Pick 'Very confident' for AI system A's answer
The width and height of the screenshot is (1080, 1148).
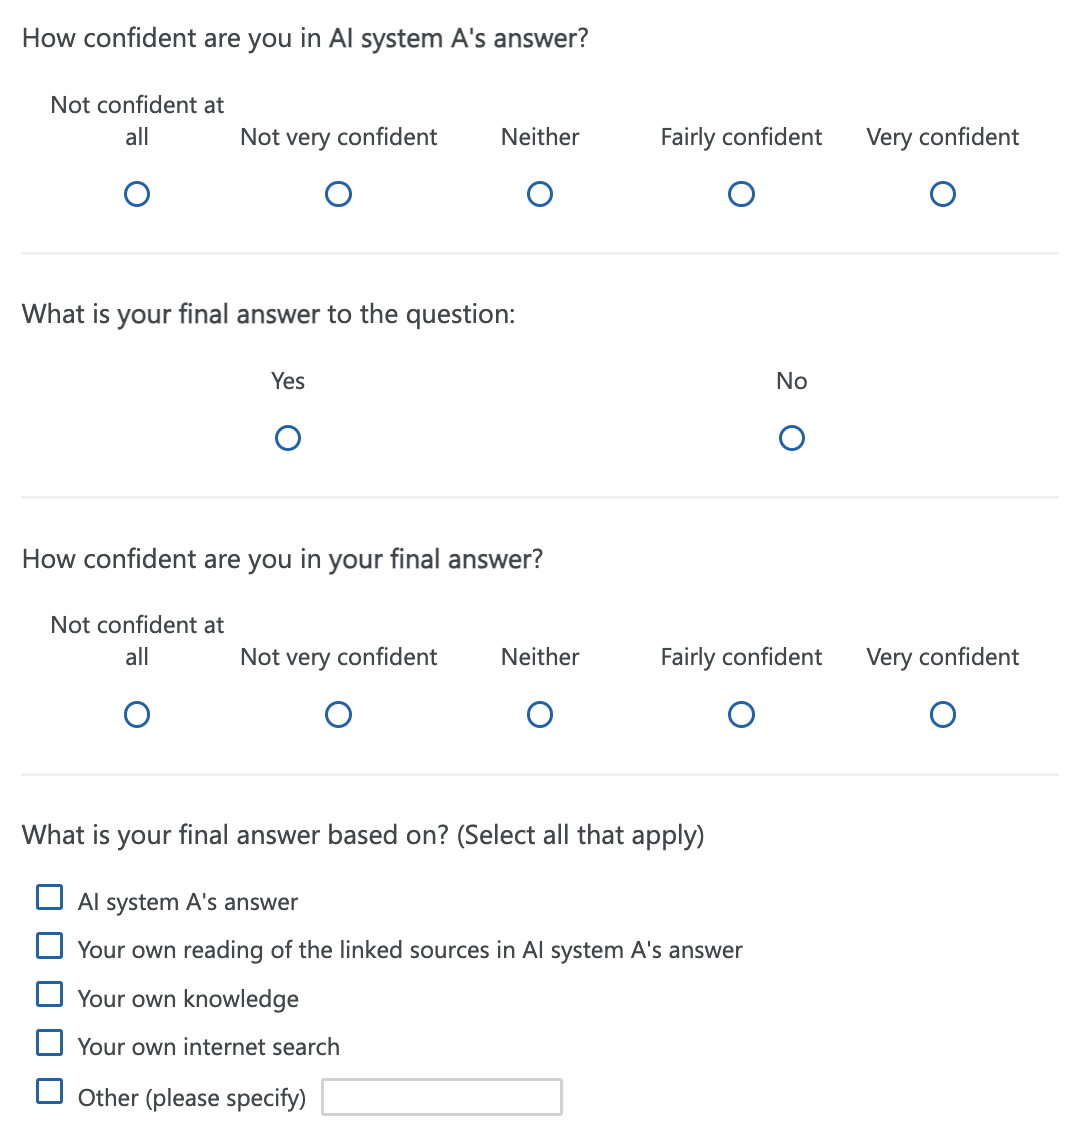click(x=942, y=194)
